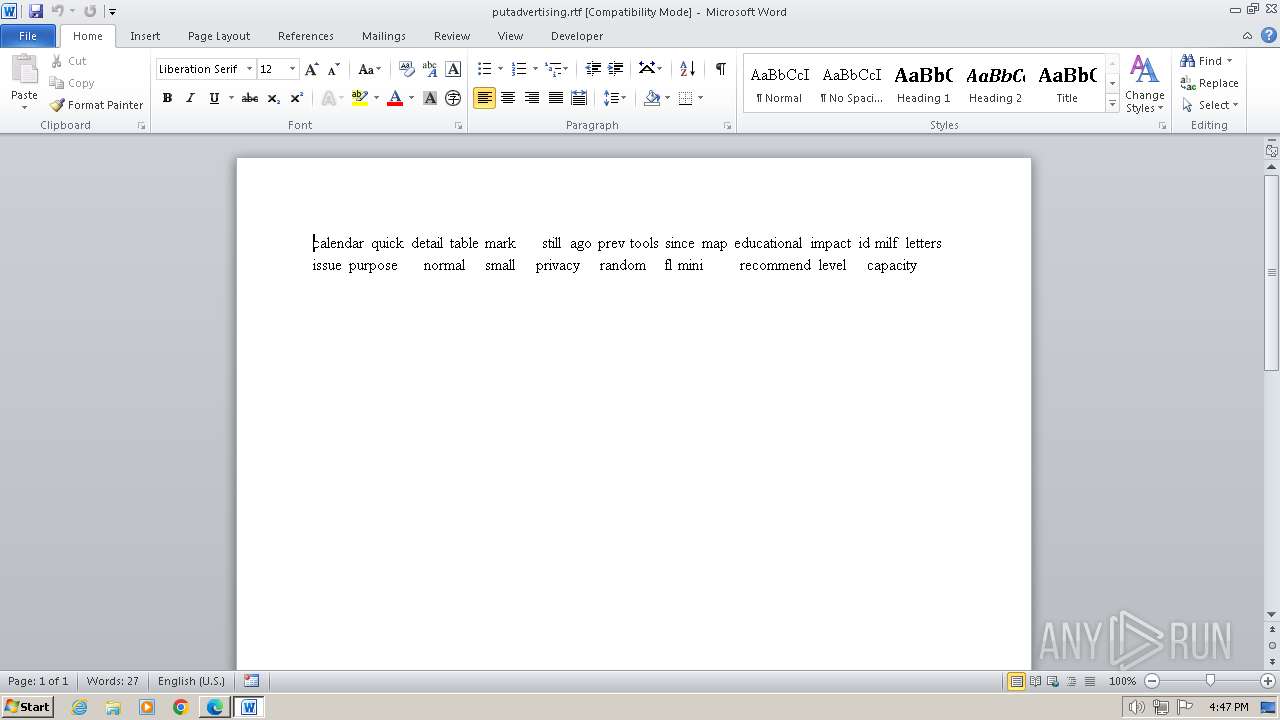Click the zoom slider handle
This screenshot has height=720, width=1280.
pyautogui.click(x=1210, y=681)
